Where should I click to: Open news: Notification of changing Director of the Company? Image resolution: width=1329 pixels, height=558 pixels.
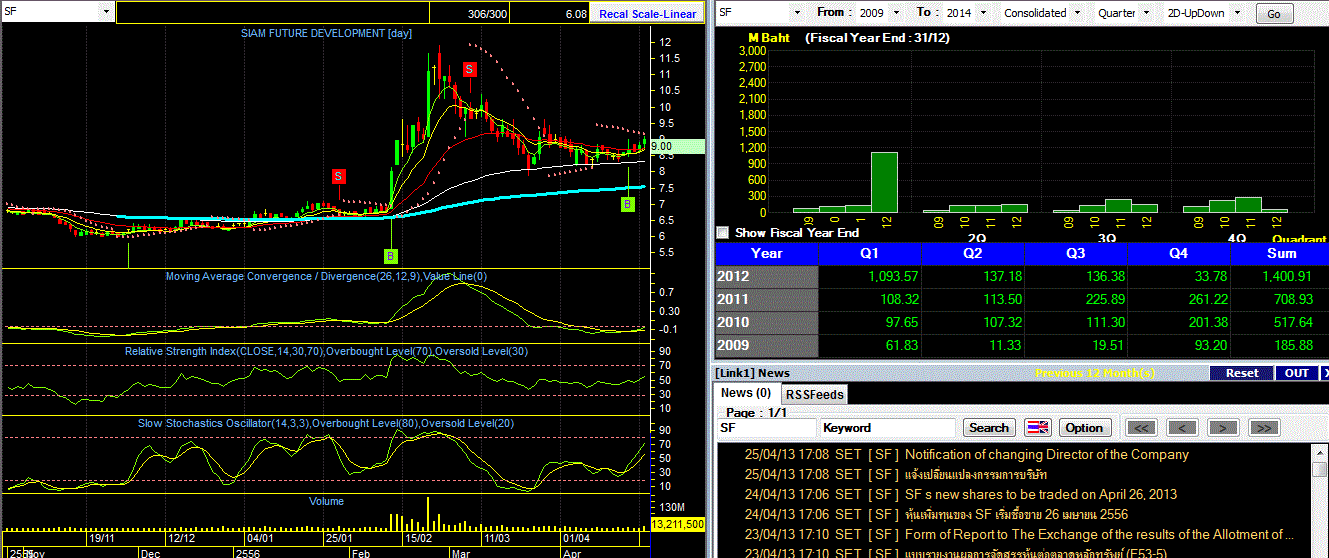(1047, 454)
